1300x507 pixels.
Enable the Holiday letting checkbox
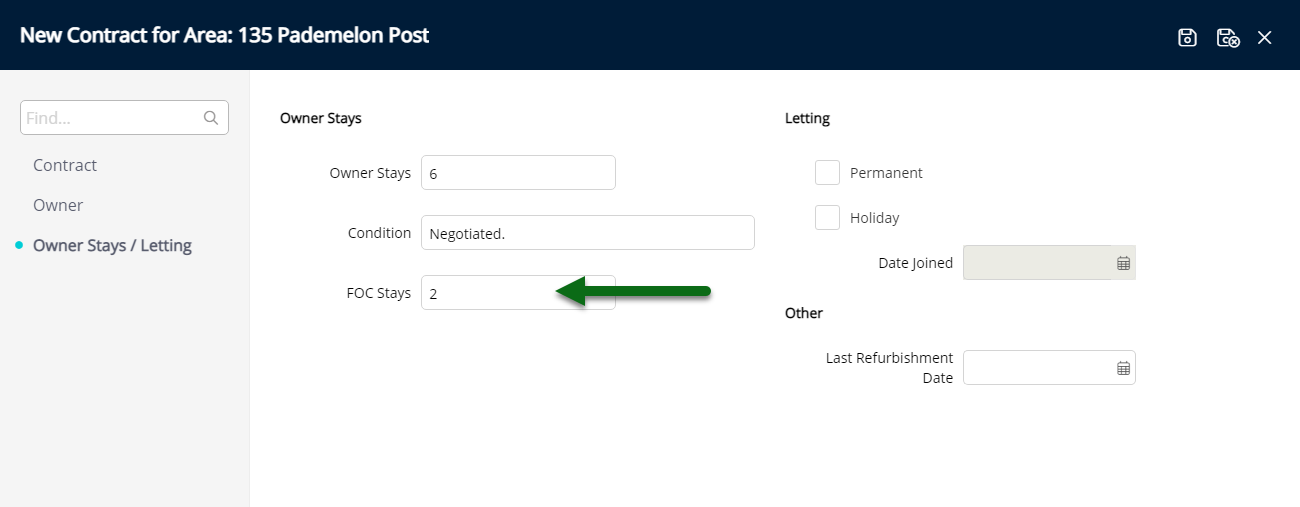click(x=827, y=217)
